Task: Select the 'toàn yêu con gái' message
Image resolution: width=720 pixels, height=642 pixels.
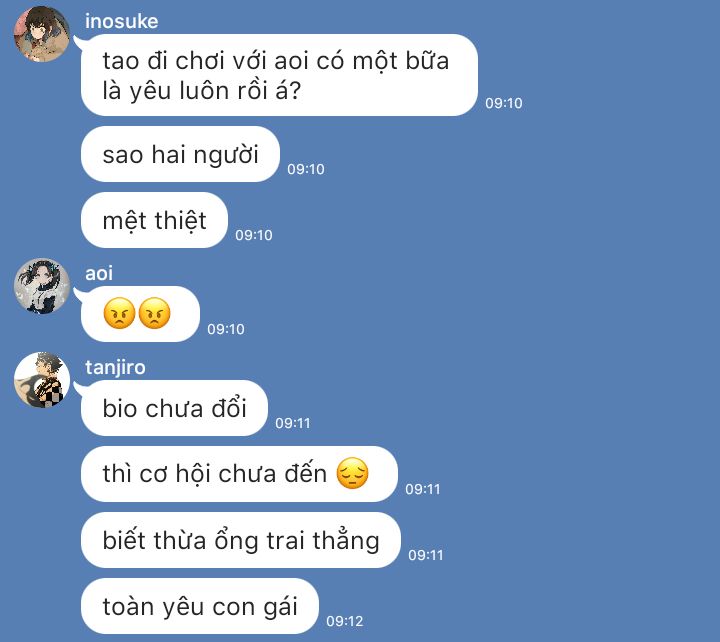Action: pyautogui.click(x=200, y=606)
